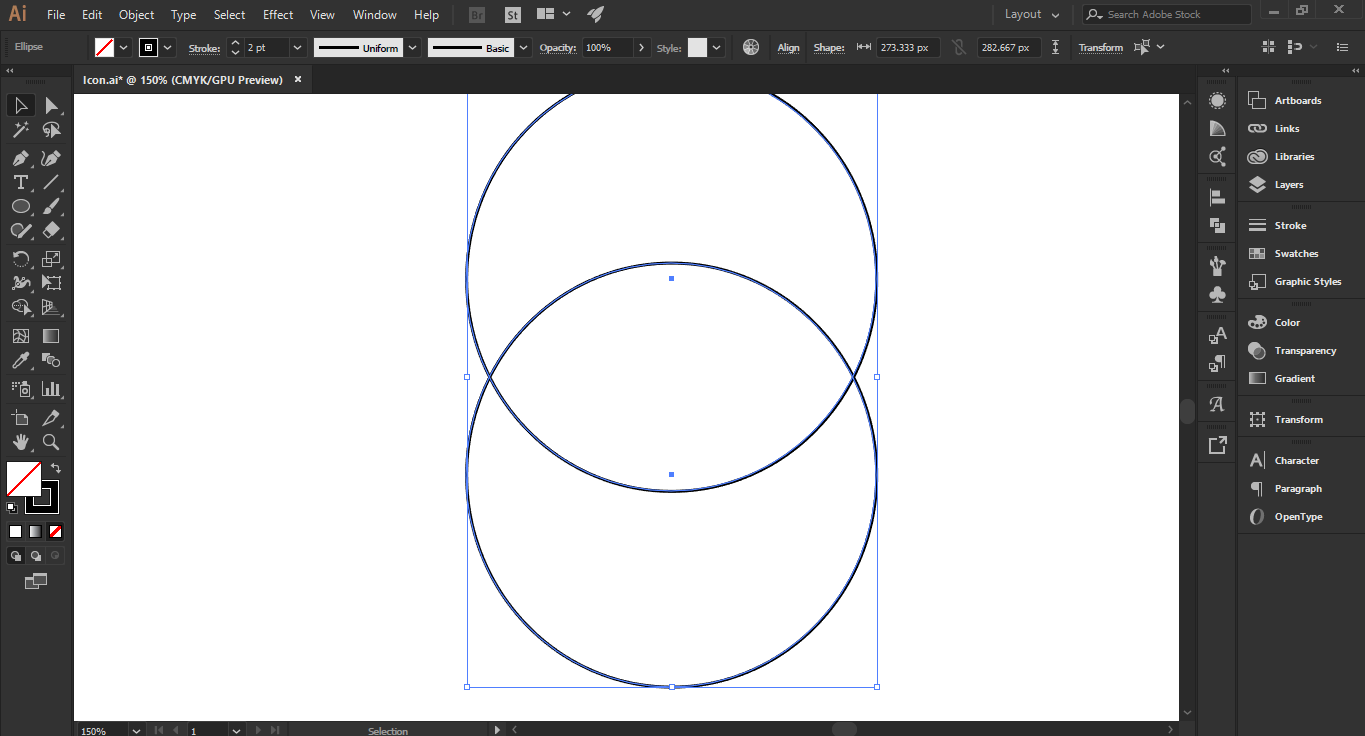Select the Zoom tool
The height and width of the screenshot is (736, 1365).
pyautogui.click(x=51, y=442)
